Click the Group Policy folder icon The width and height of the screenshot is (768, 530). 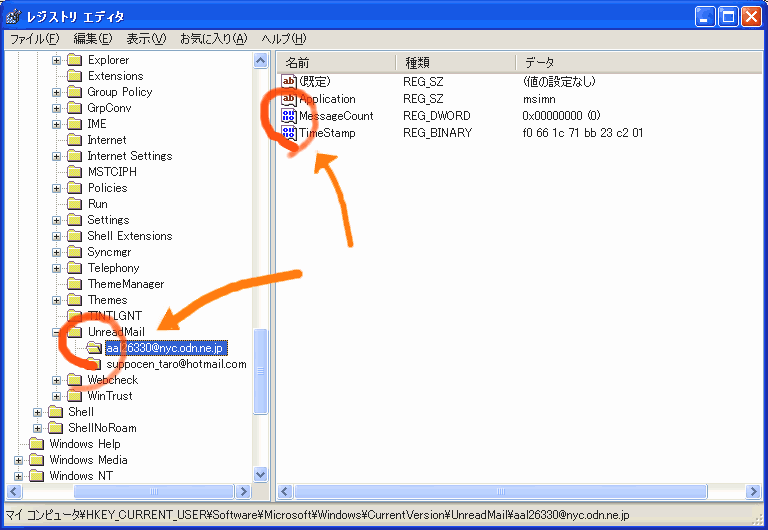tap(74, 92)
